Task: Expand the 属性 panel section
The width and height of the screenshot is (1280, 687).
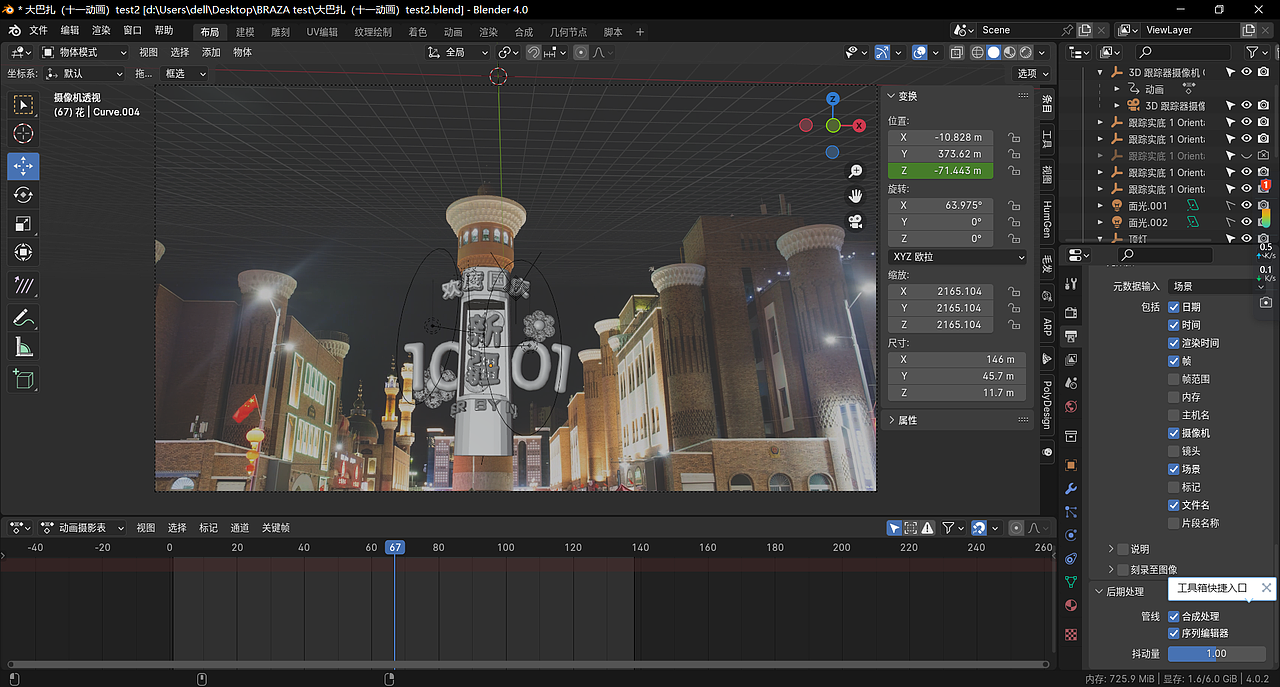Action: pos(907,420)
